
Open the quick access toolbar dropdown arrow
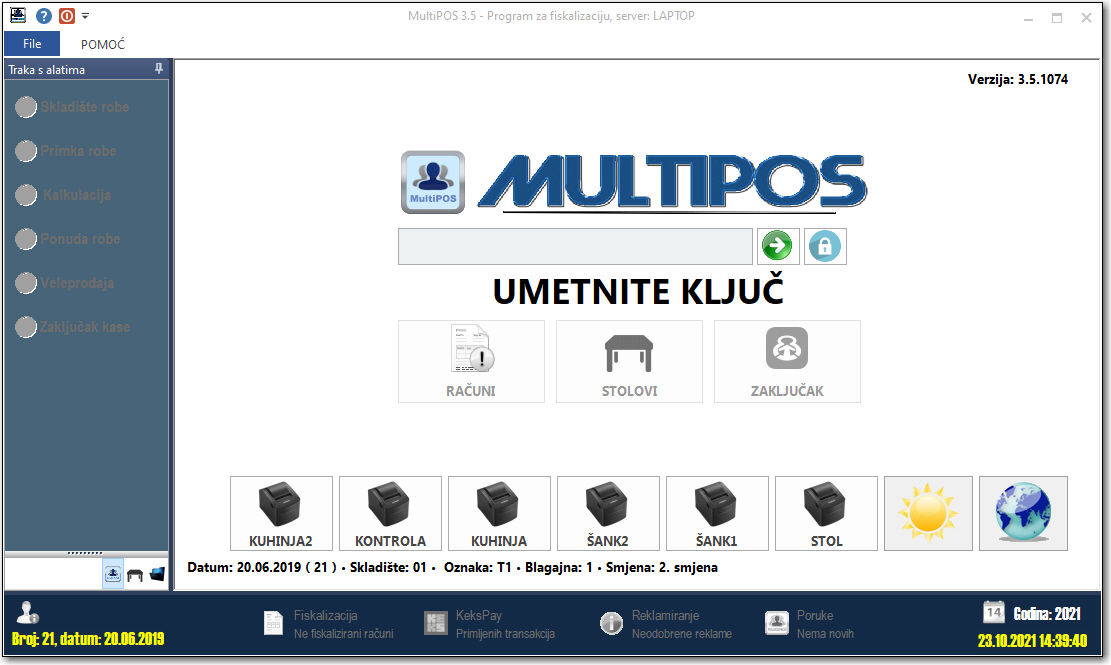(85, 16)
